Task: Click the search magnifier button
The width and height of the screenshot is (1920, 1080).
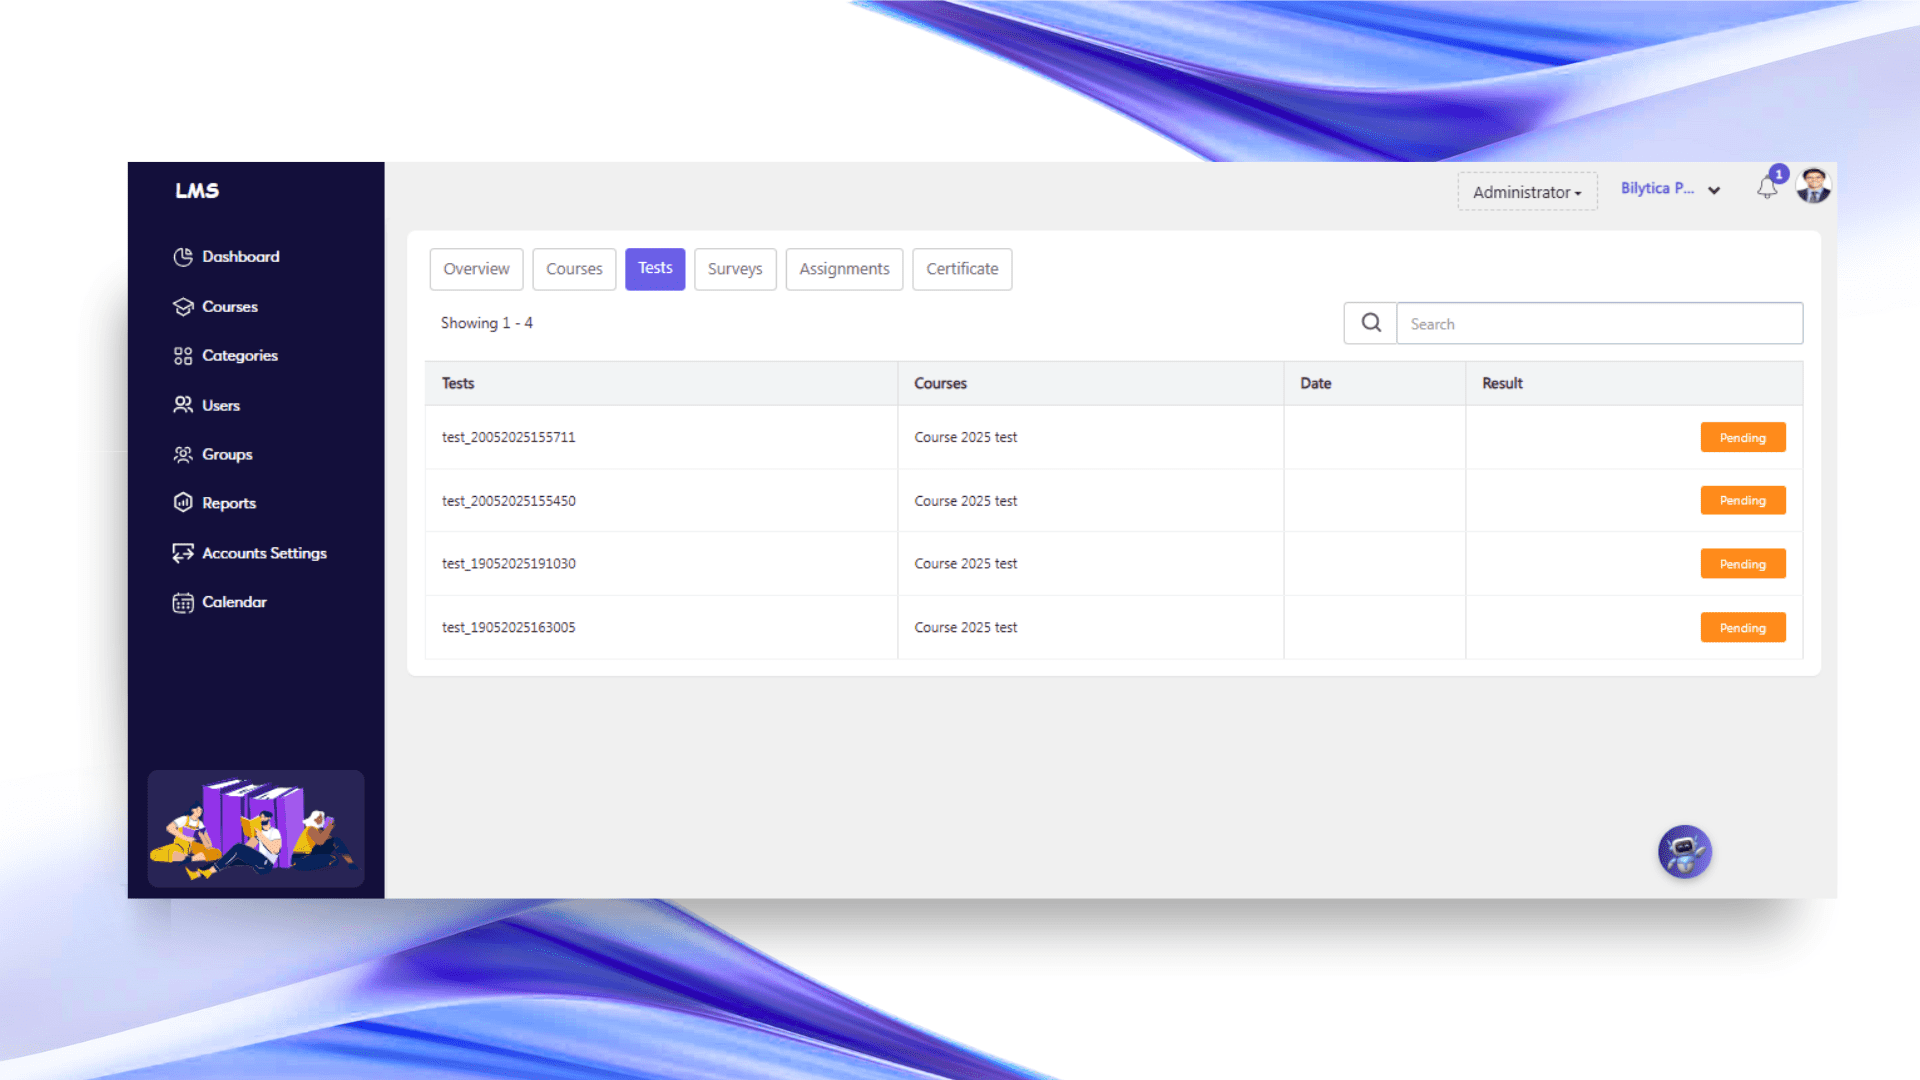Action: 1370,323
